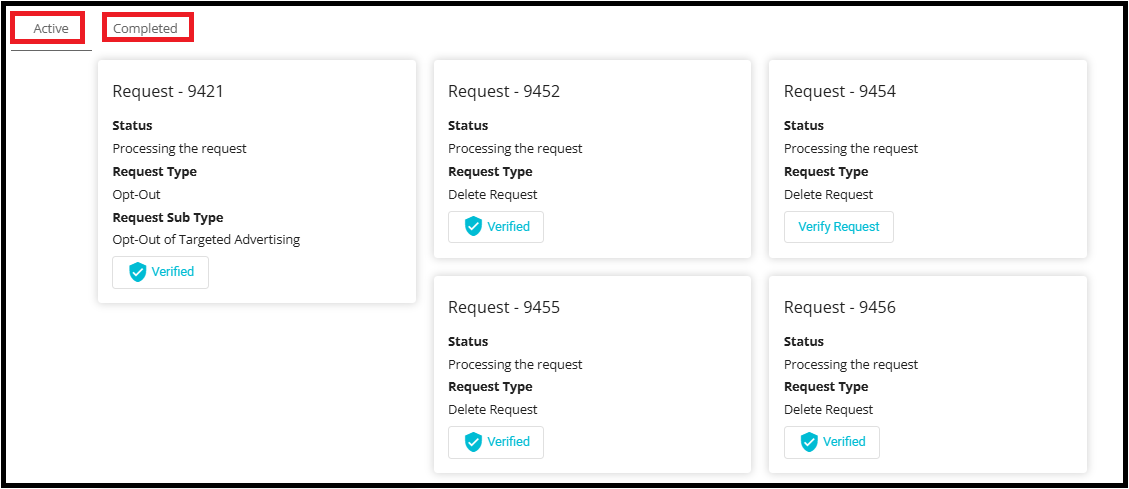The image size is (1129, 489).
Task: Click the Verified text on Request 9421
Action: pos(173,272)
